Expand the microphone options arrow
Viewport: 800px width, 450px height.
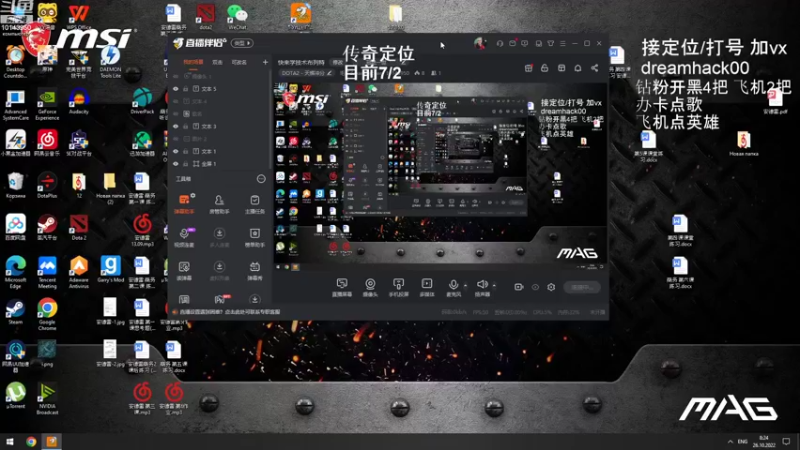pyautogui.click(x=465, y=286)
